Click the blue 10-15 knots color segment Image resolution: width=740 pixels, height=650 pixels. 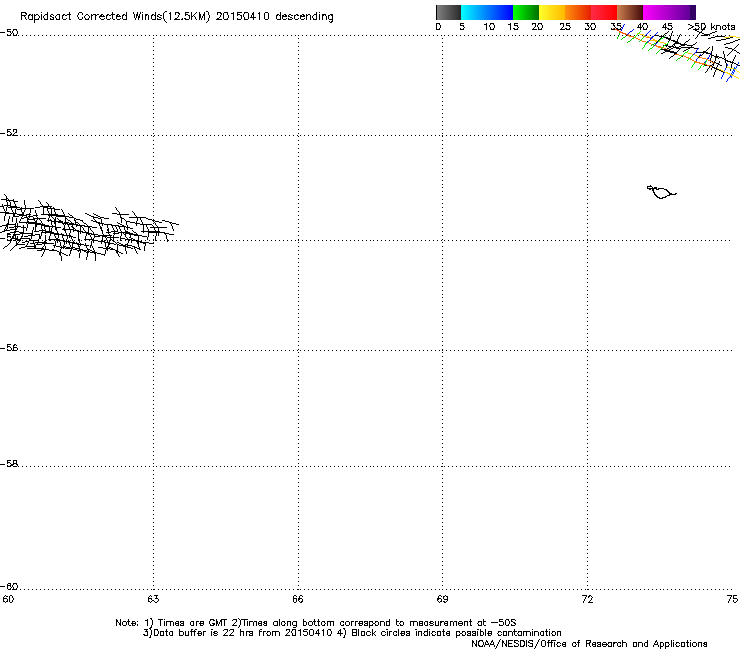[500, 12]
